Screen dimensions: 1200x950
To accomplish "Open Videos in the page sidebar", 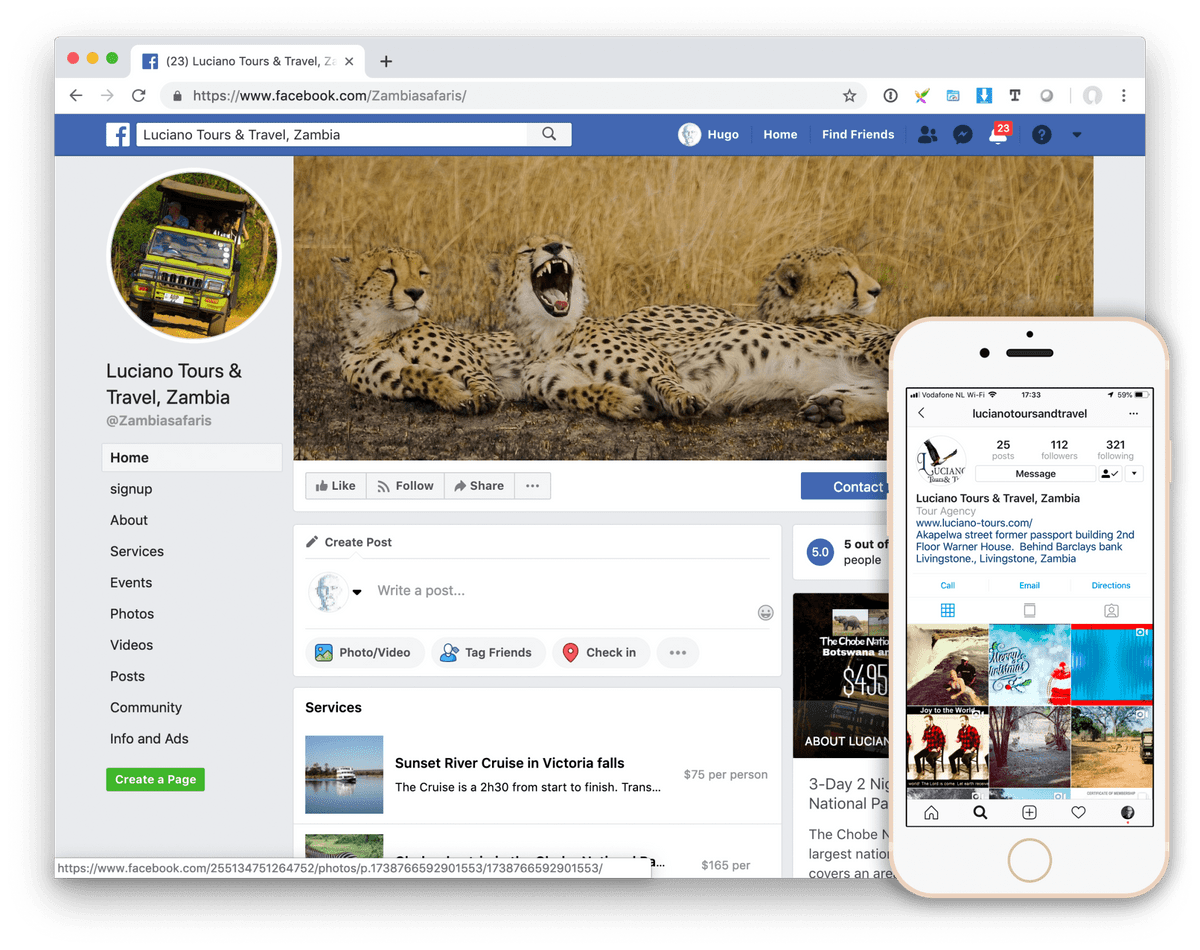I will point(131,645).
